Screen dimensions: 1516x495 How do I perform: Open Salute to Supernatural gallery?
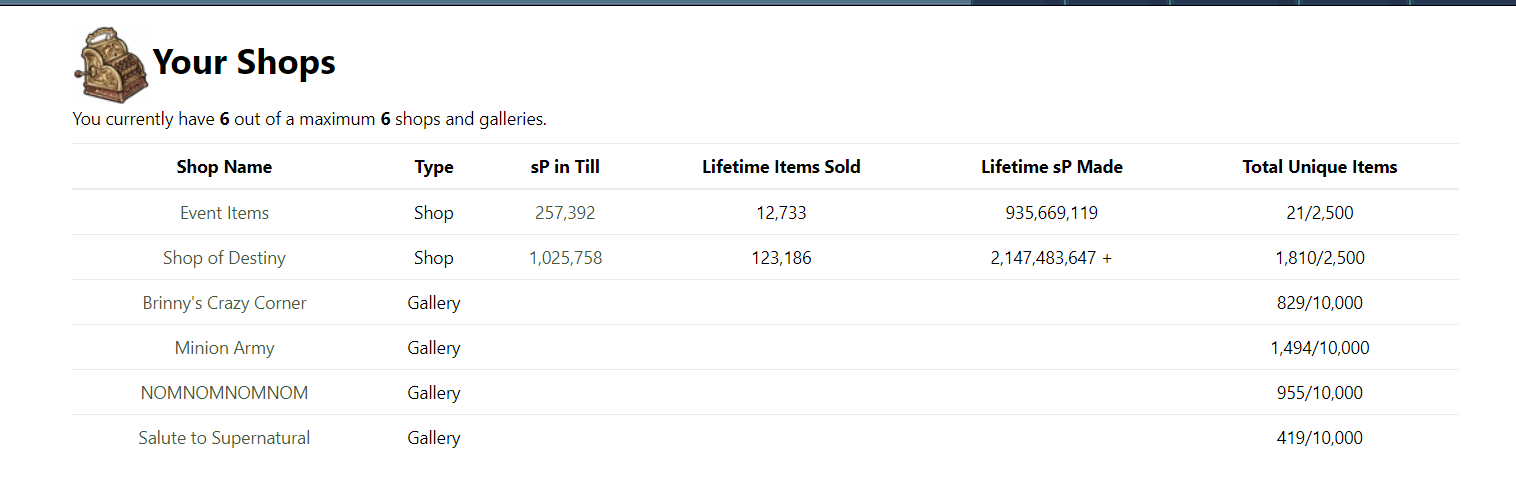[224, 438]
